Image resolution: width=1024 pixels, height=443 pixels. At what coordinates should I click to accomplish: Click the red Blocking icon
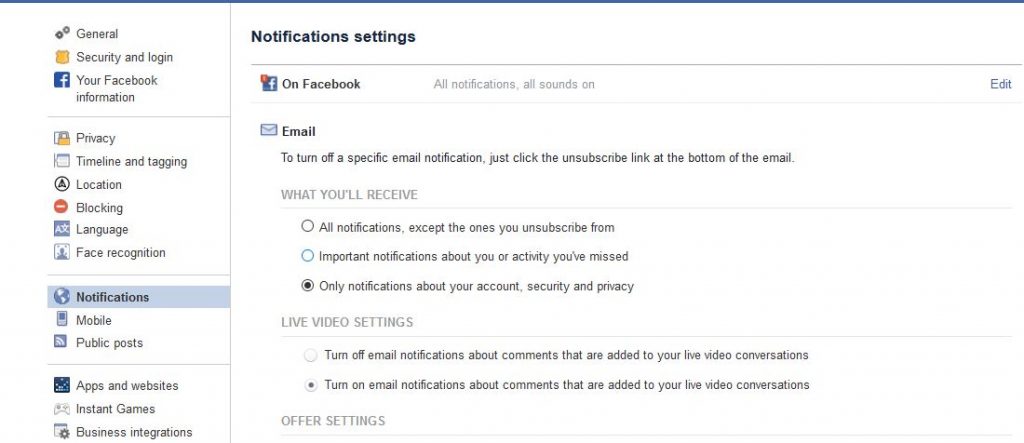pyautogui.click(x=61, y=207)
